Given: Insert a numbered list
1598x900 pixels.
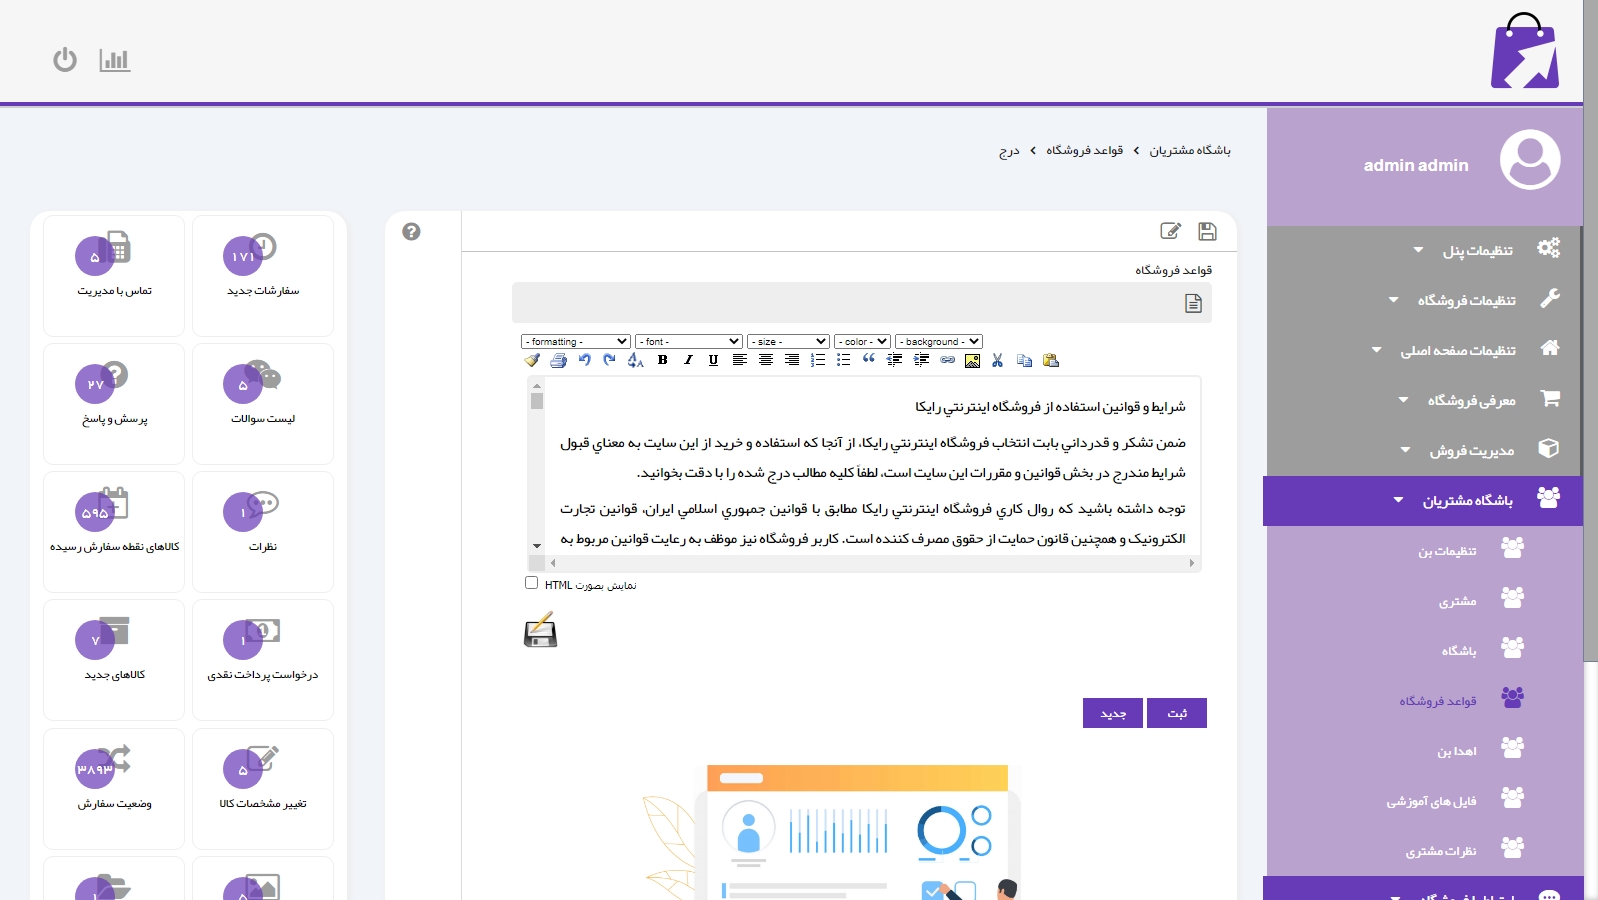Looking at the screenshot, I should pyautogui.click(x=818, y=360).
